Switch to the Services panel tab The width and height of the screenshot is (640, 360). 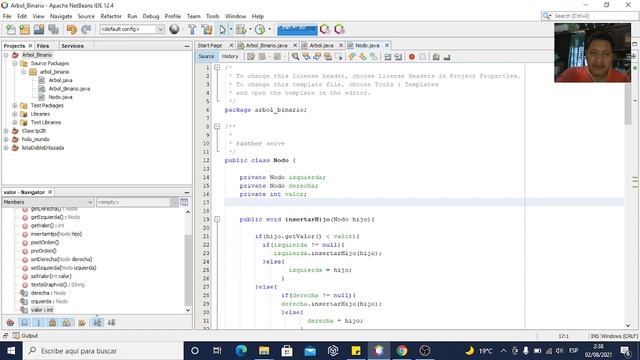pos(73,46)
